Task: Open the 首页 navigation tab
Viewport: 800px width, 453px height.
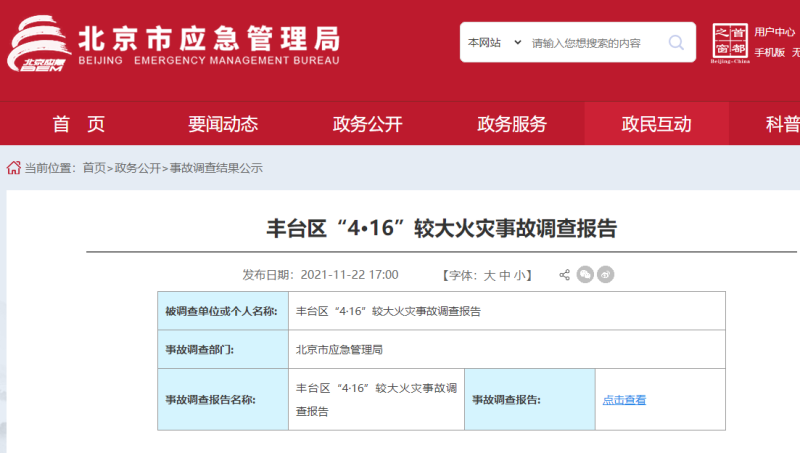Action: pyautogui.click(x=78, y=124)
